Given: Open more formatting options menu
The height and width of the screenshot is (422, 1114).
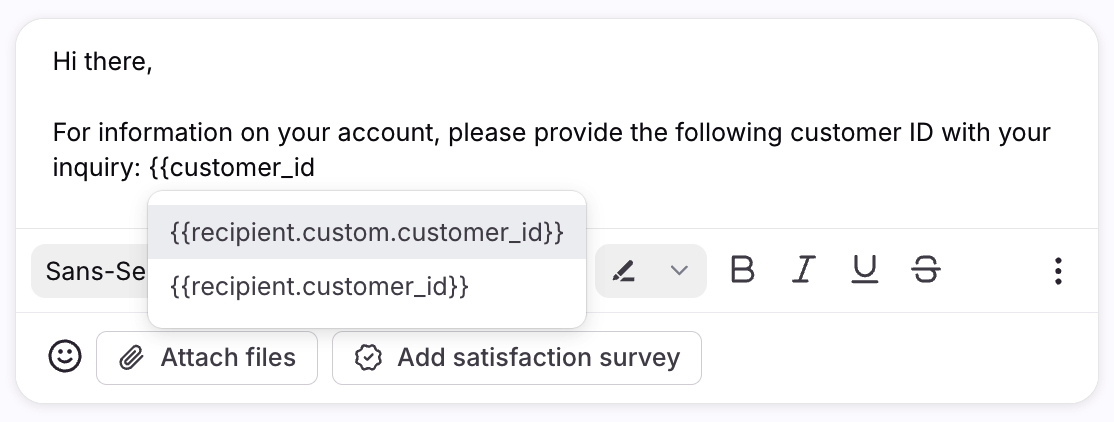Looking at the screenshot, I should [1058, 270].
